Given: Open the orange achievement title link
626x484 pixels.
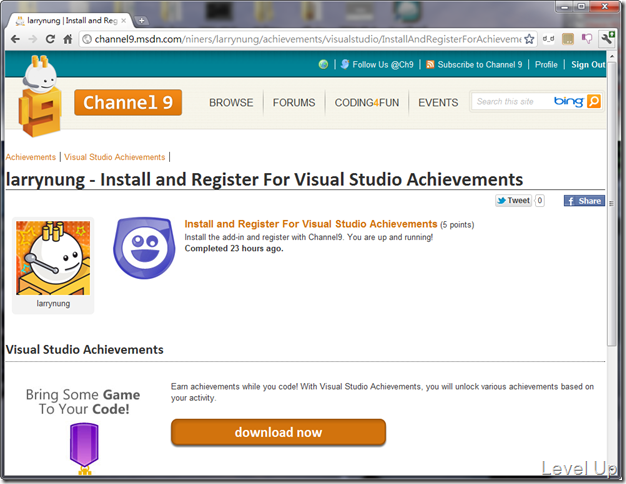Looking at the screenshot, I should click(311, 224).
